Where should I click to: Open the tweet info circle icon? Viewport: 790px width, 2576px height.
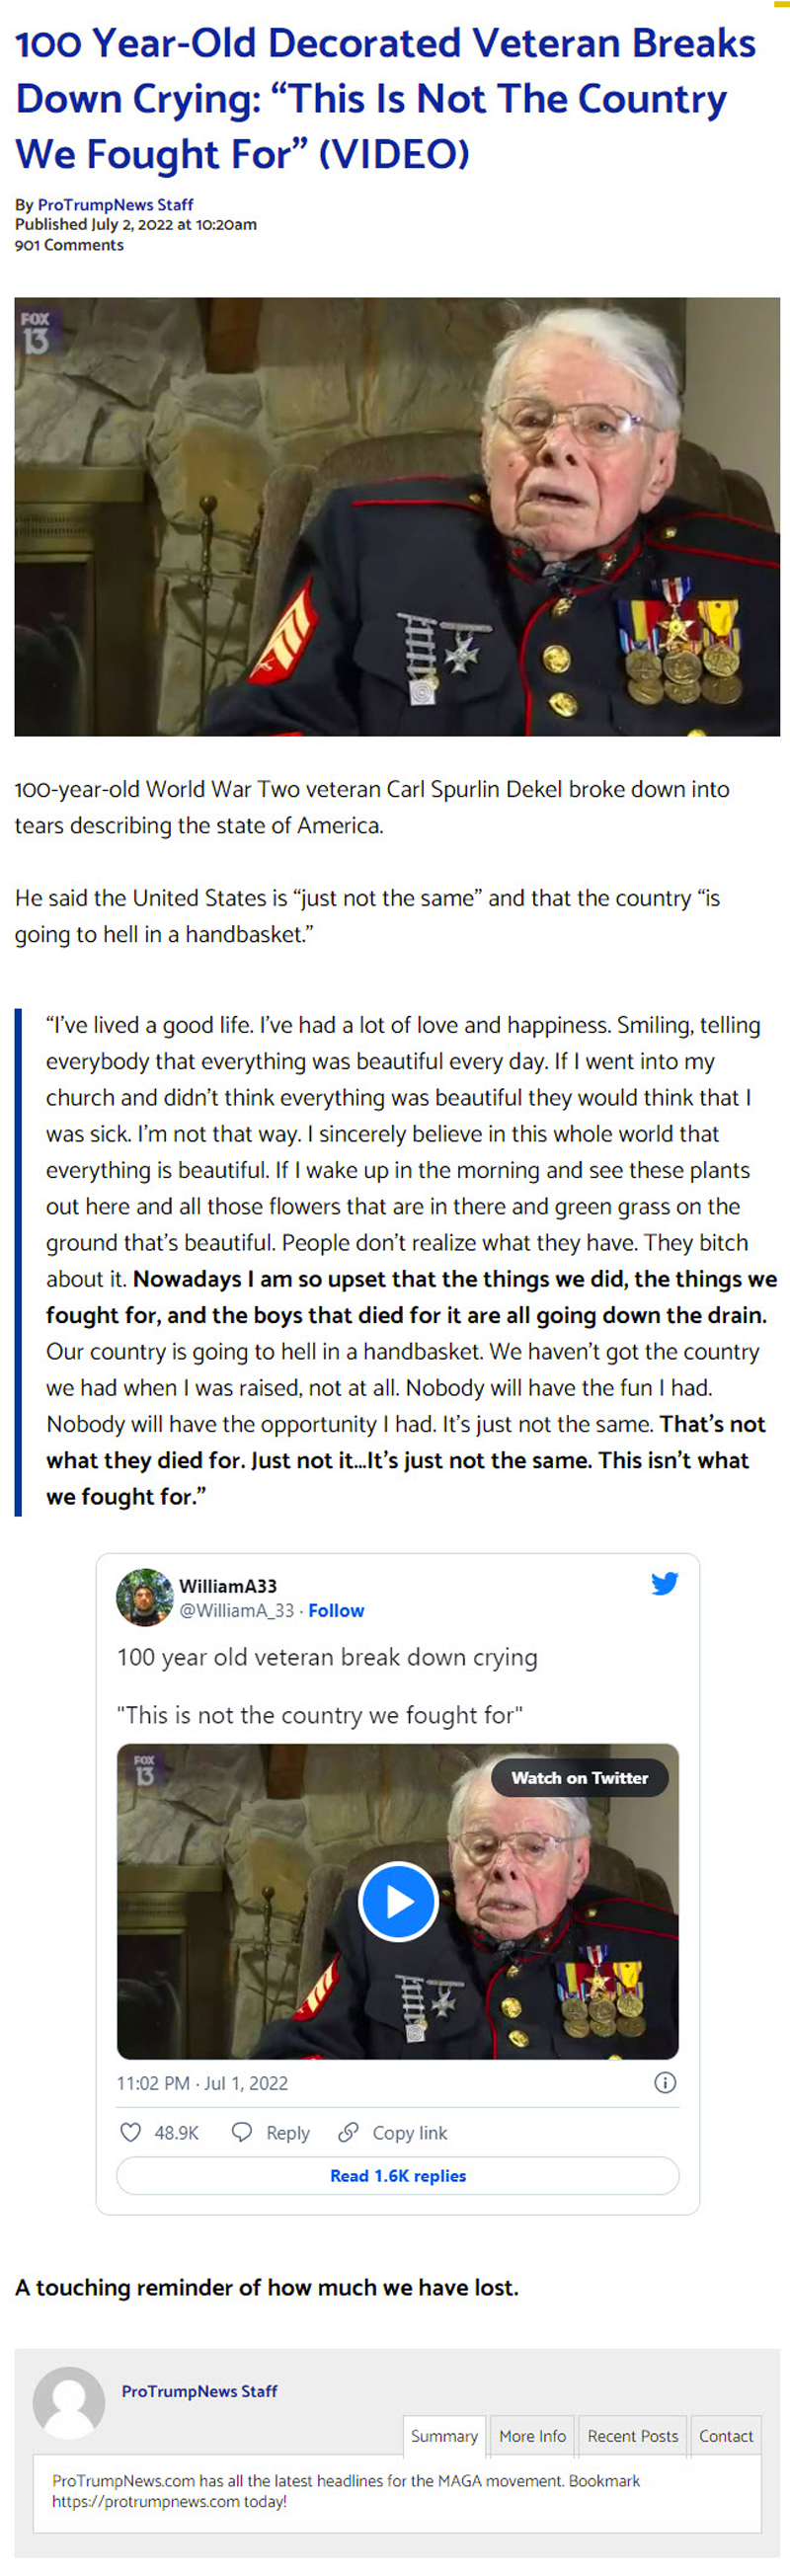tap(665, 2082)
